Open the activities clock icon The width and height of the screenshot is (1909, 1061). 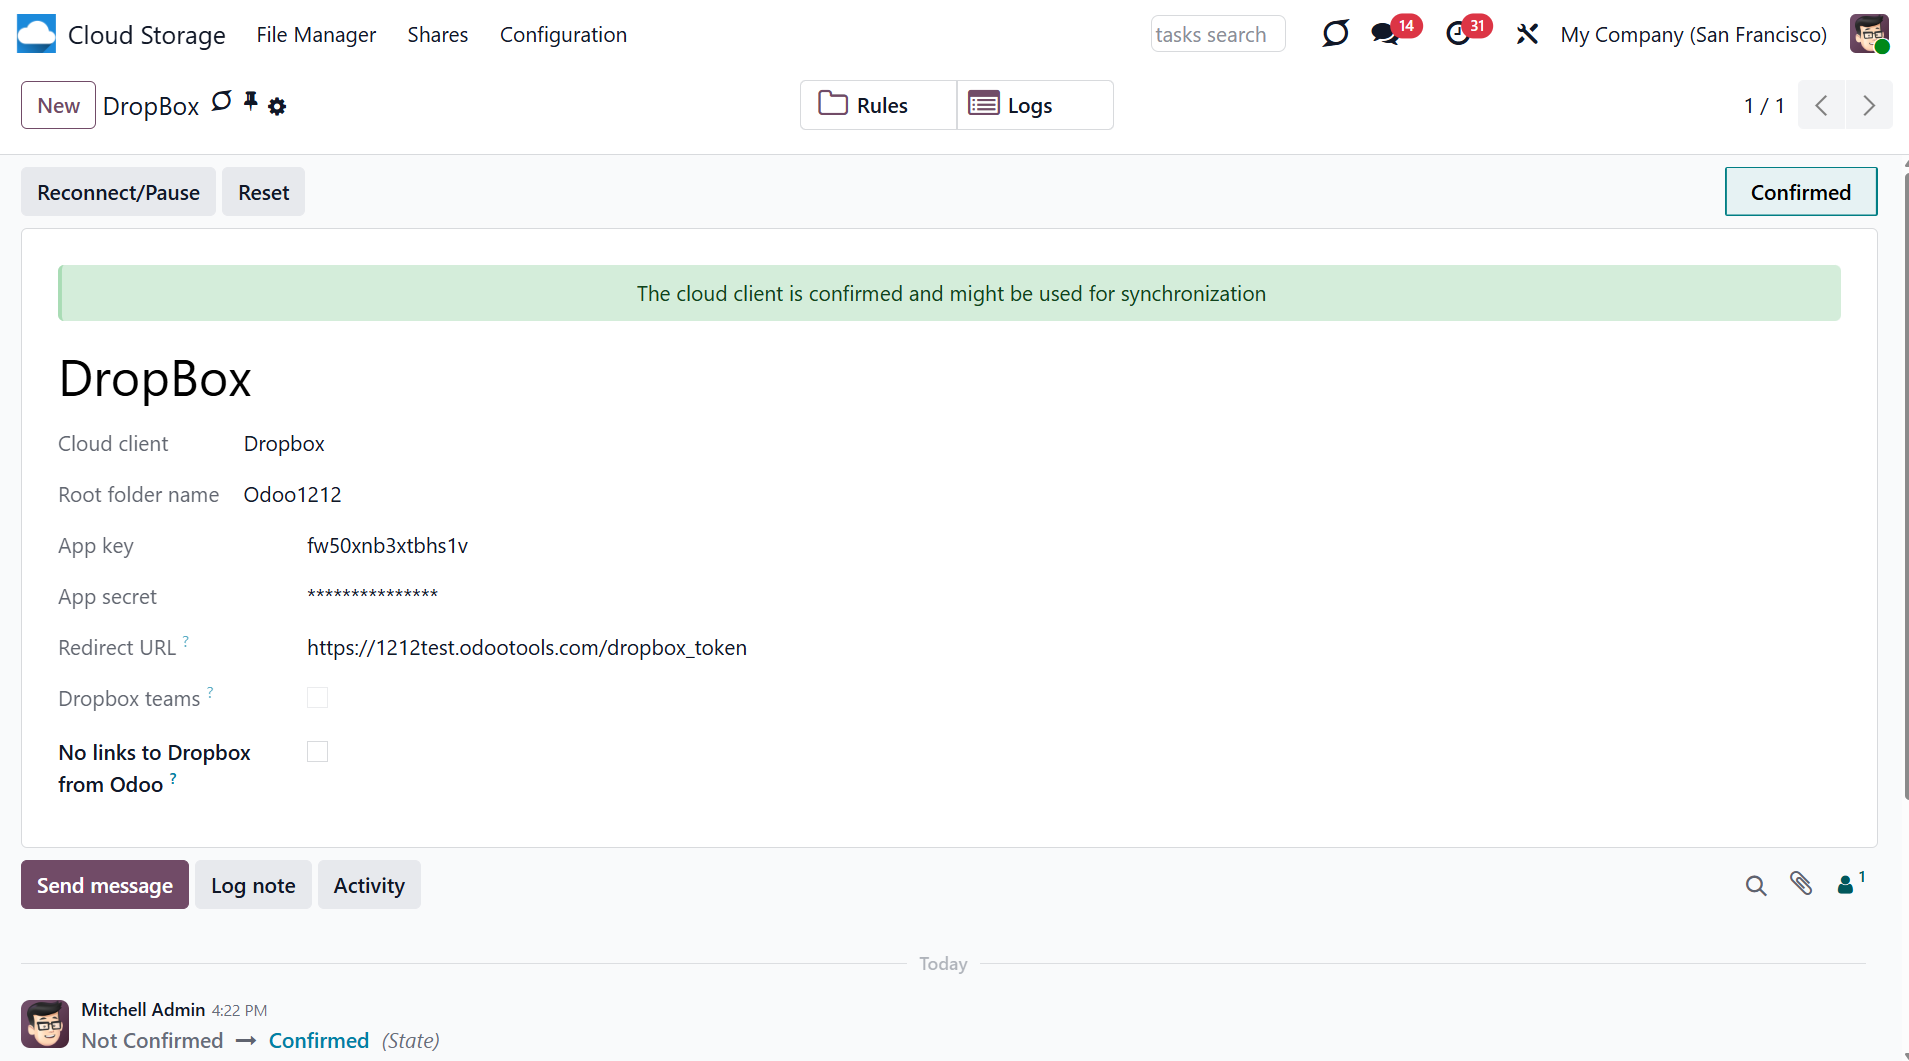[x=1458, y=34]
